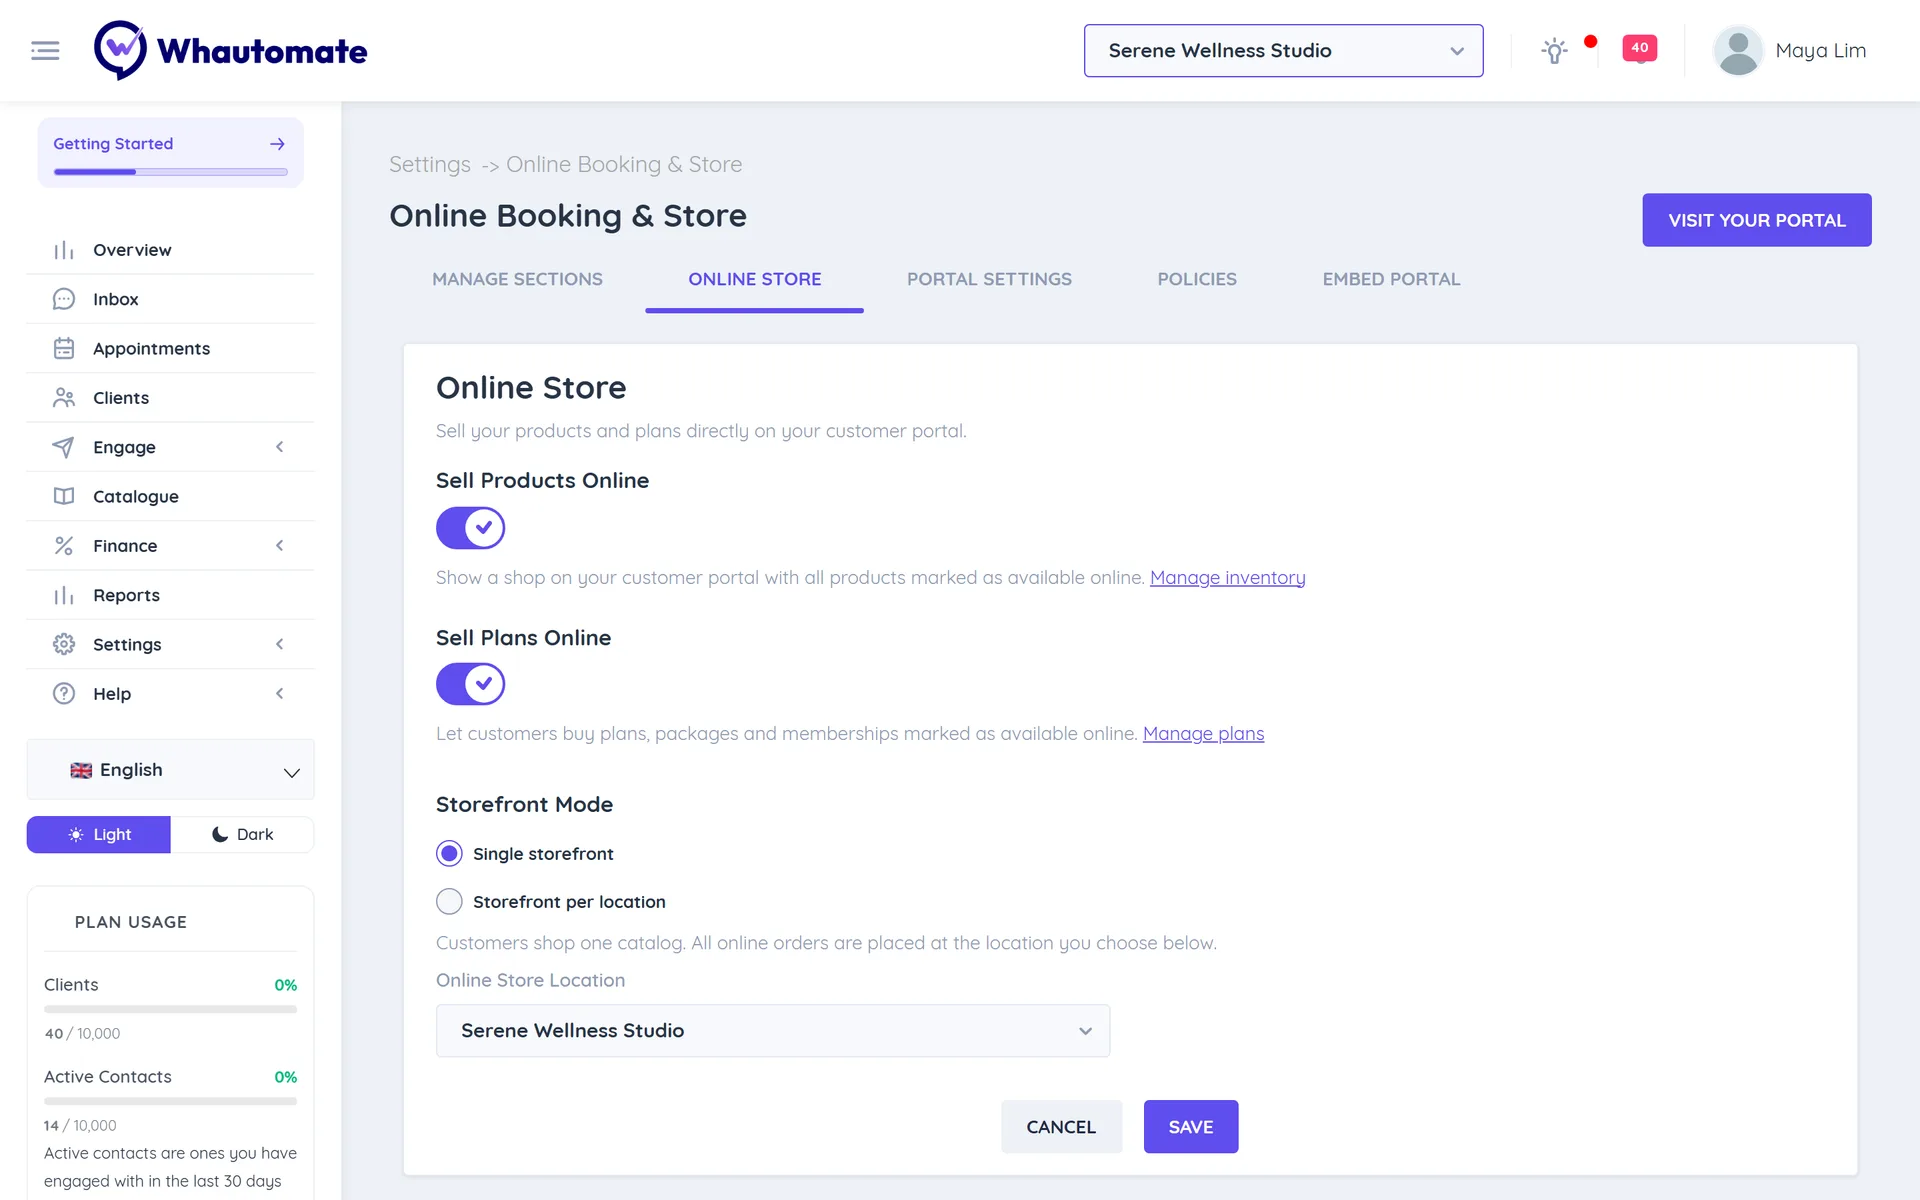The width and height of the screenshot is (1920, 1200).
Task: Click the Engage paper plane icon
Action: 64,447
